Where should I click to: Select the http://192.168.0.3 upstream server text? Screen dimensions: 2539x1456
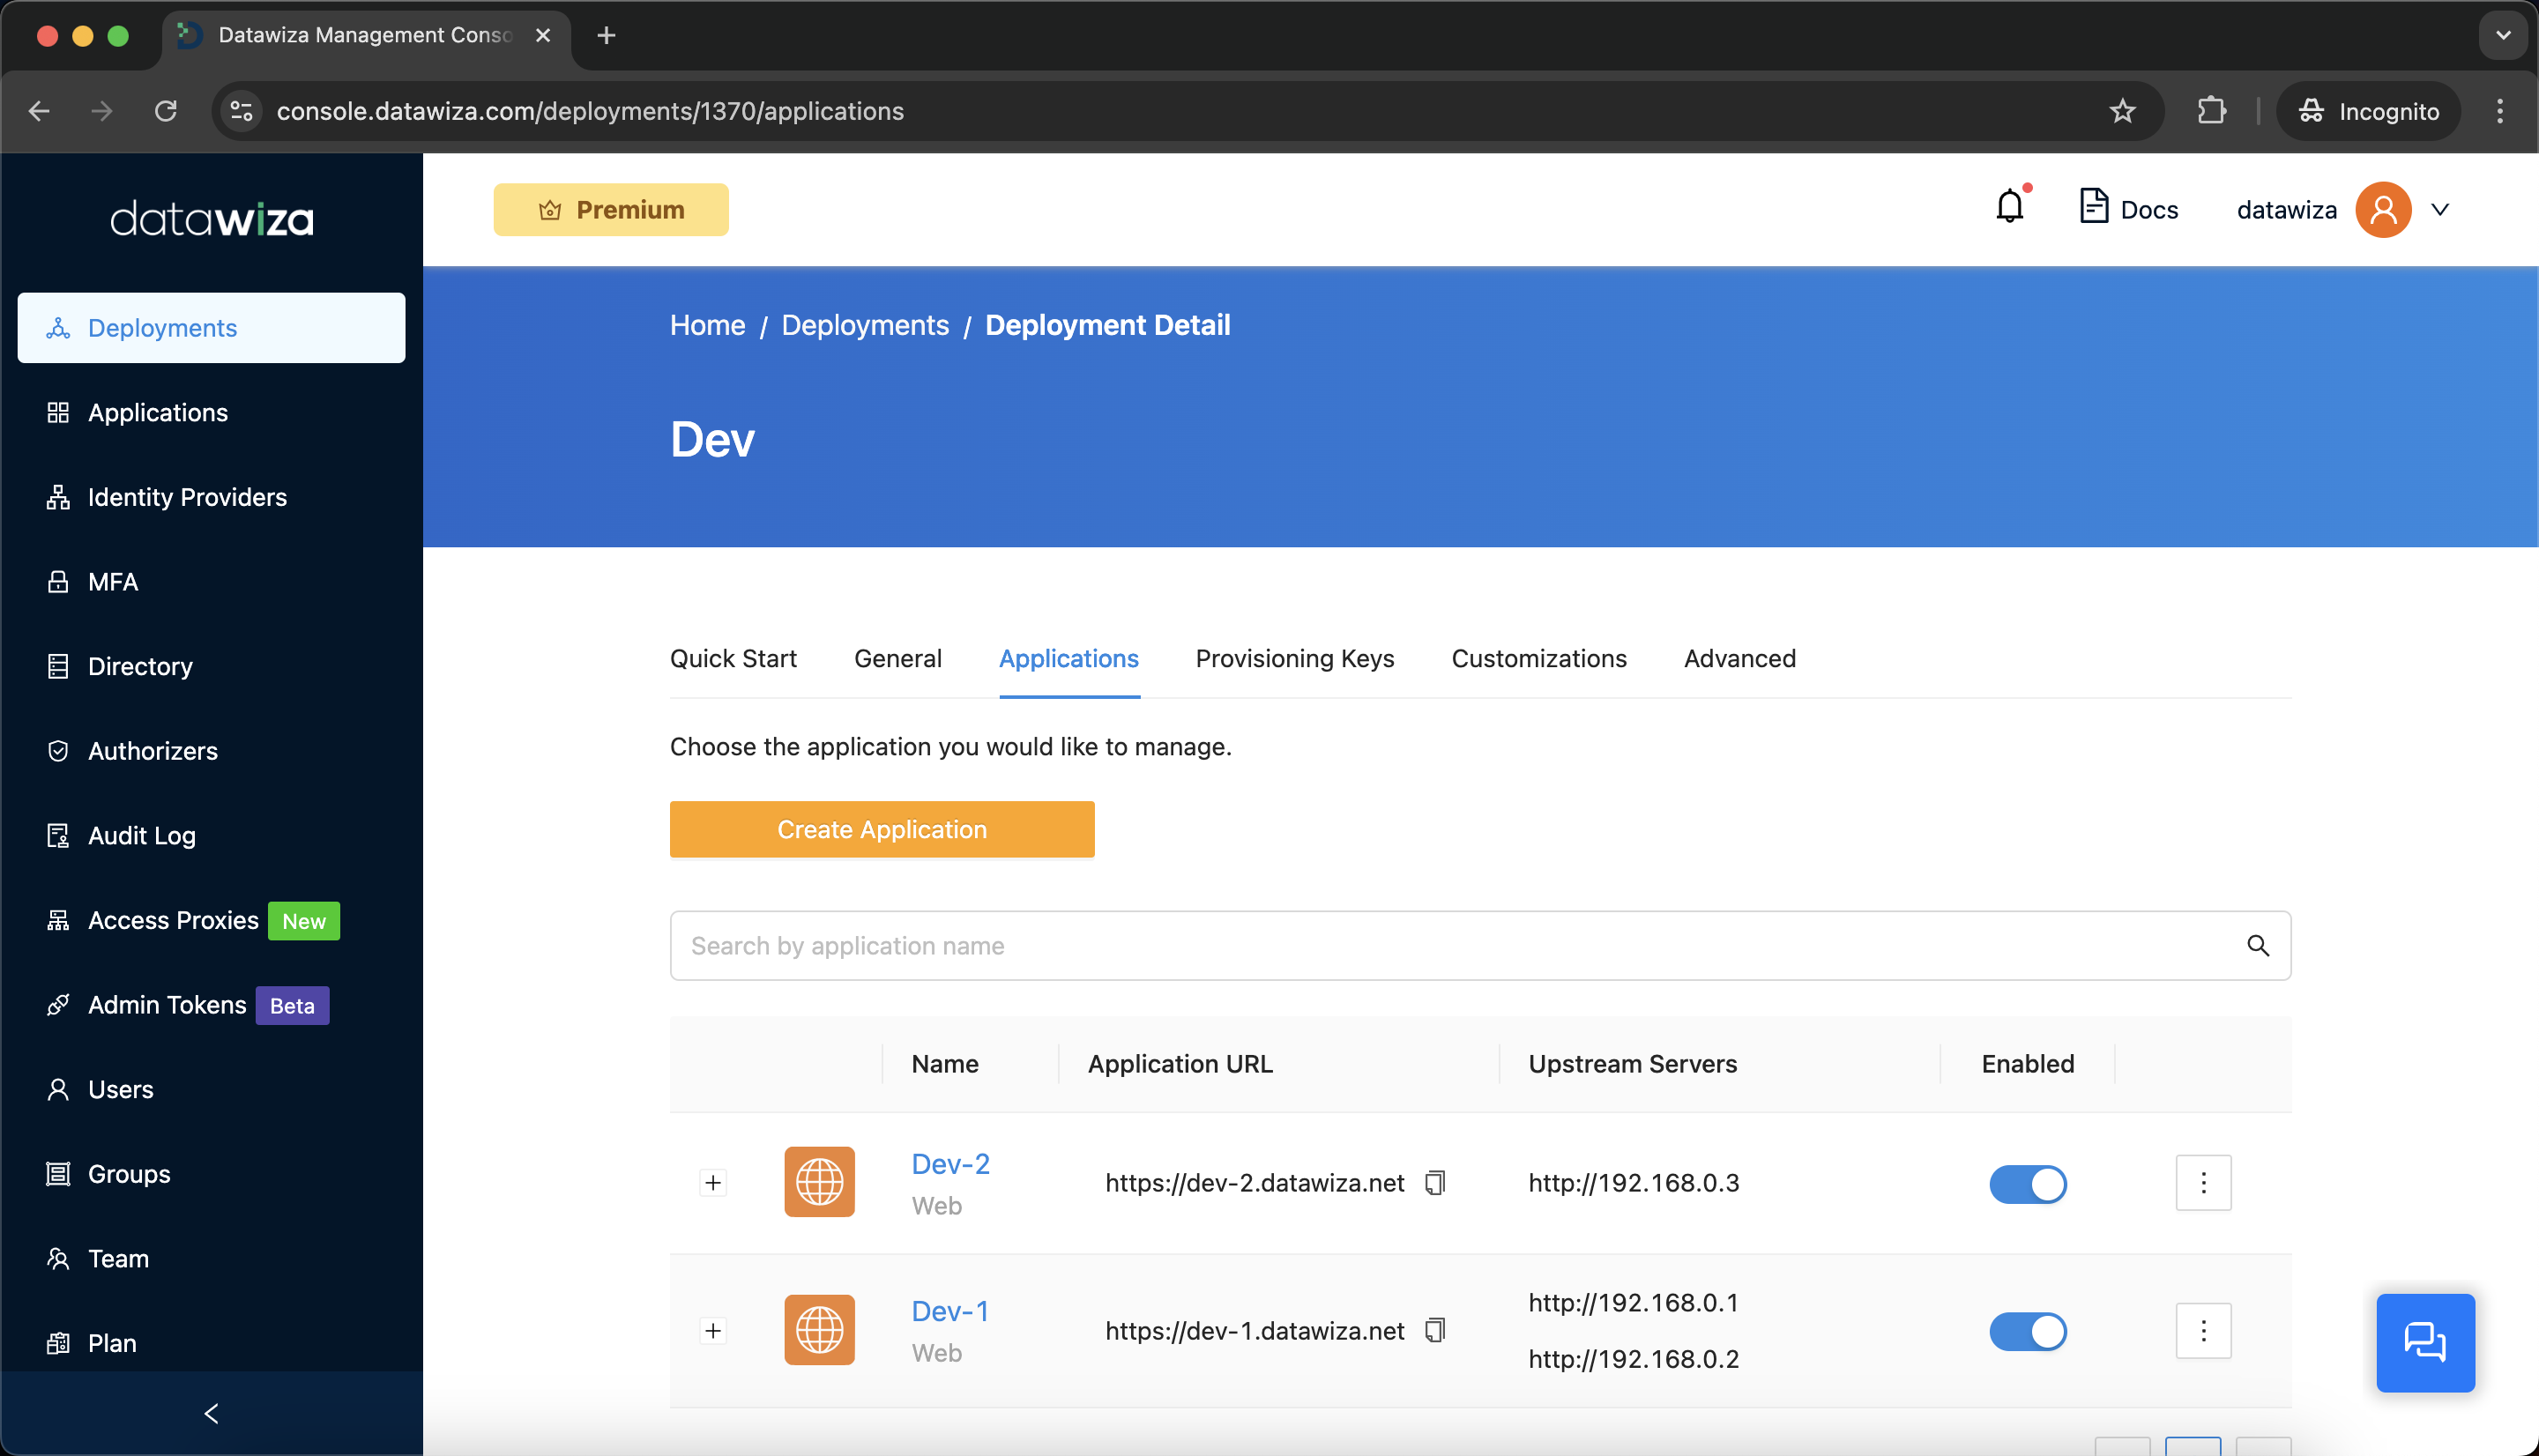tap(1633, 1183)
